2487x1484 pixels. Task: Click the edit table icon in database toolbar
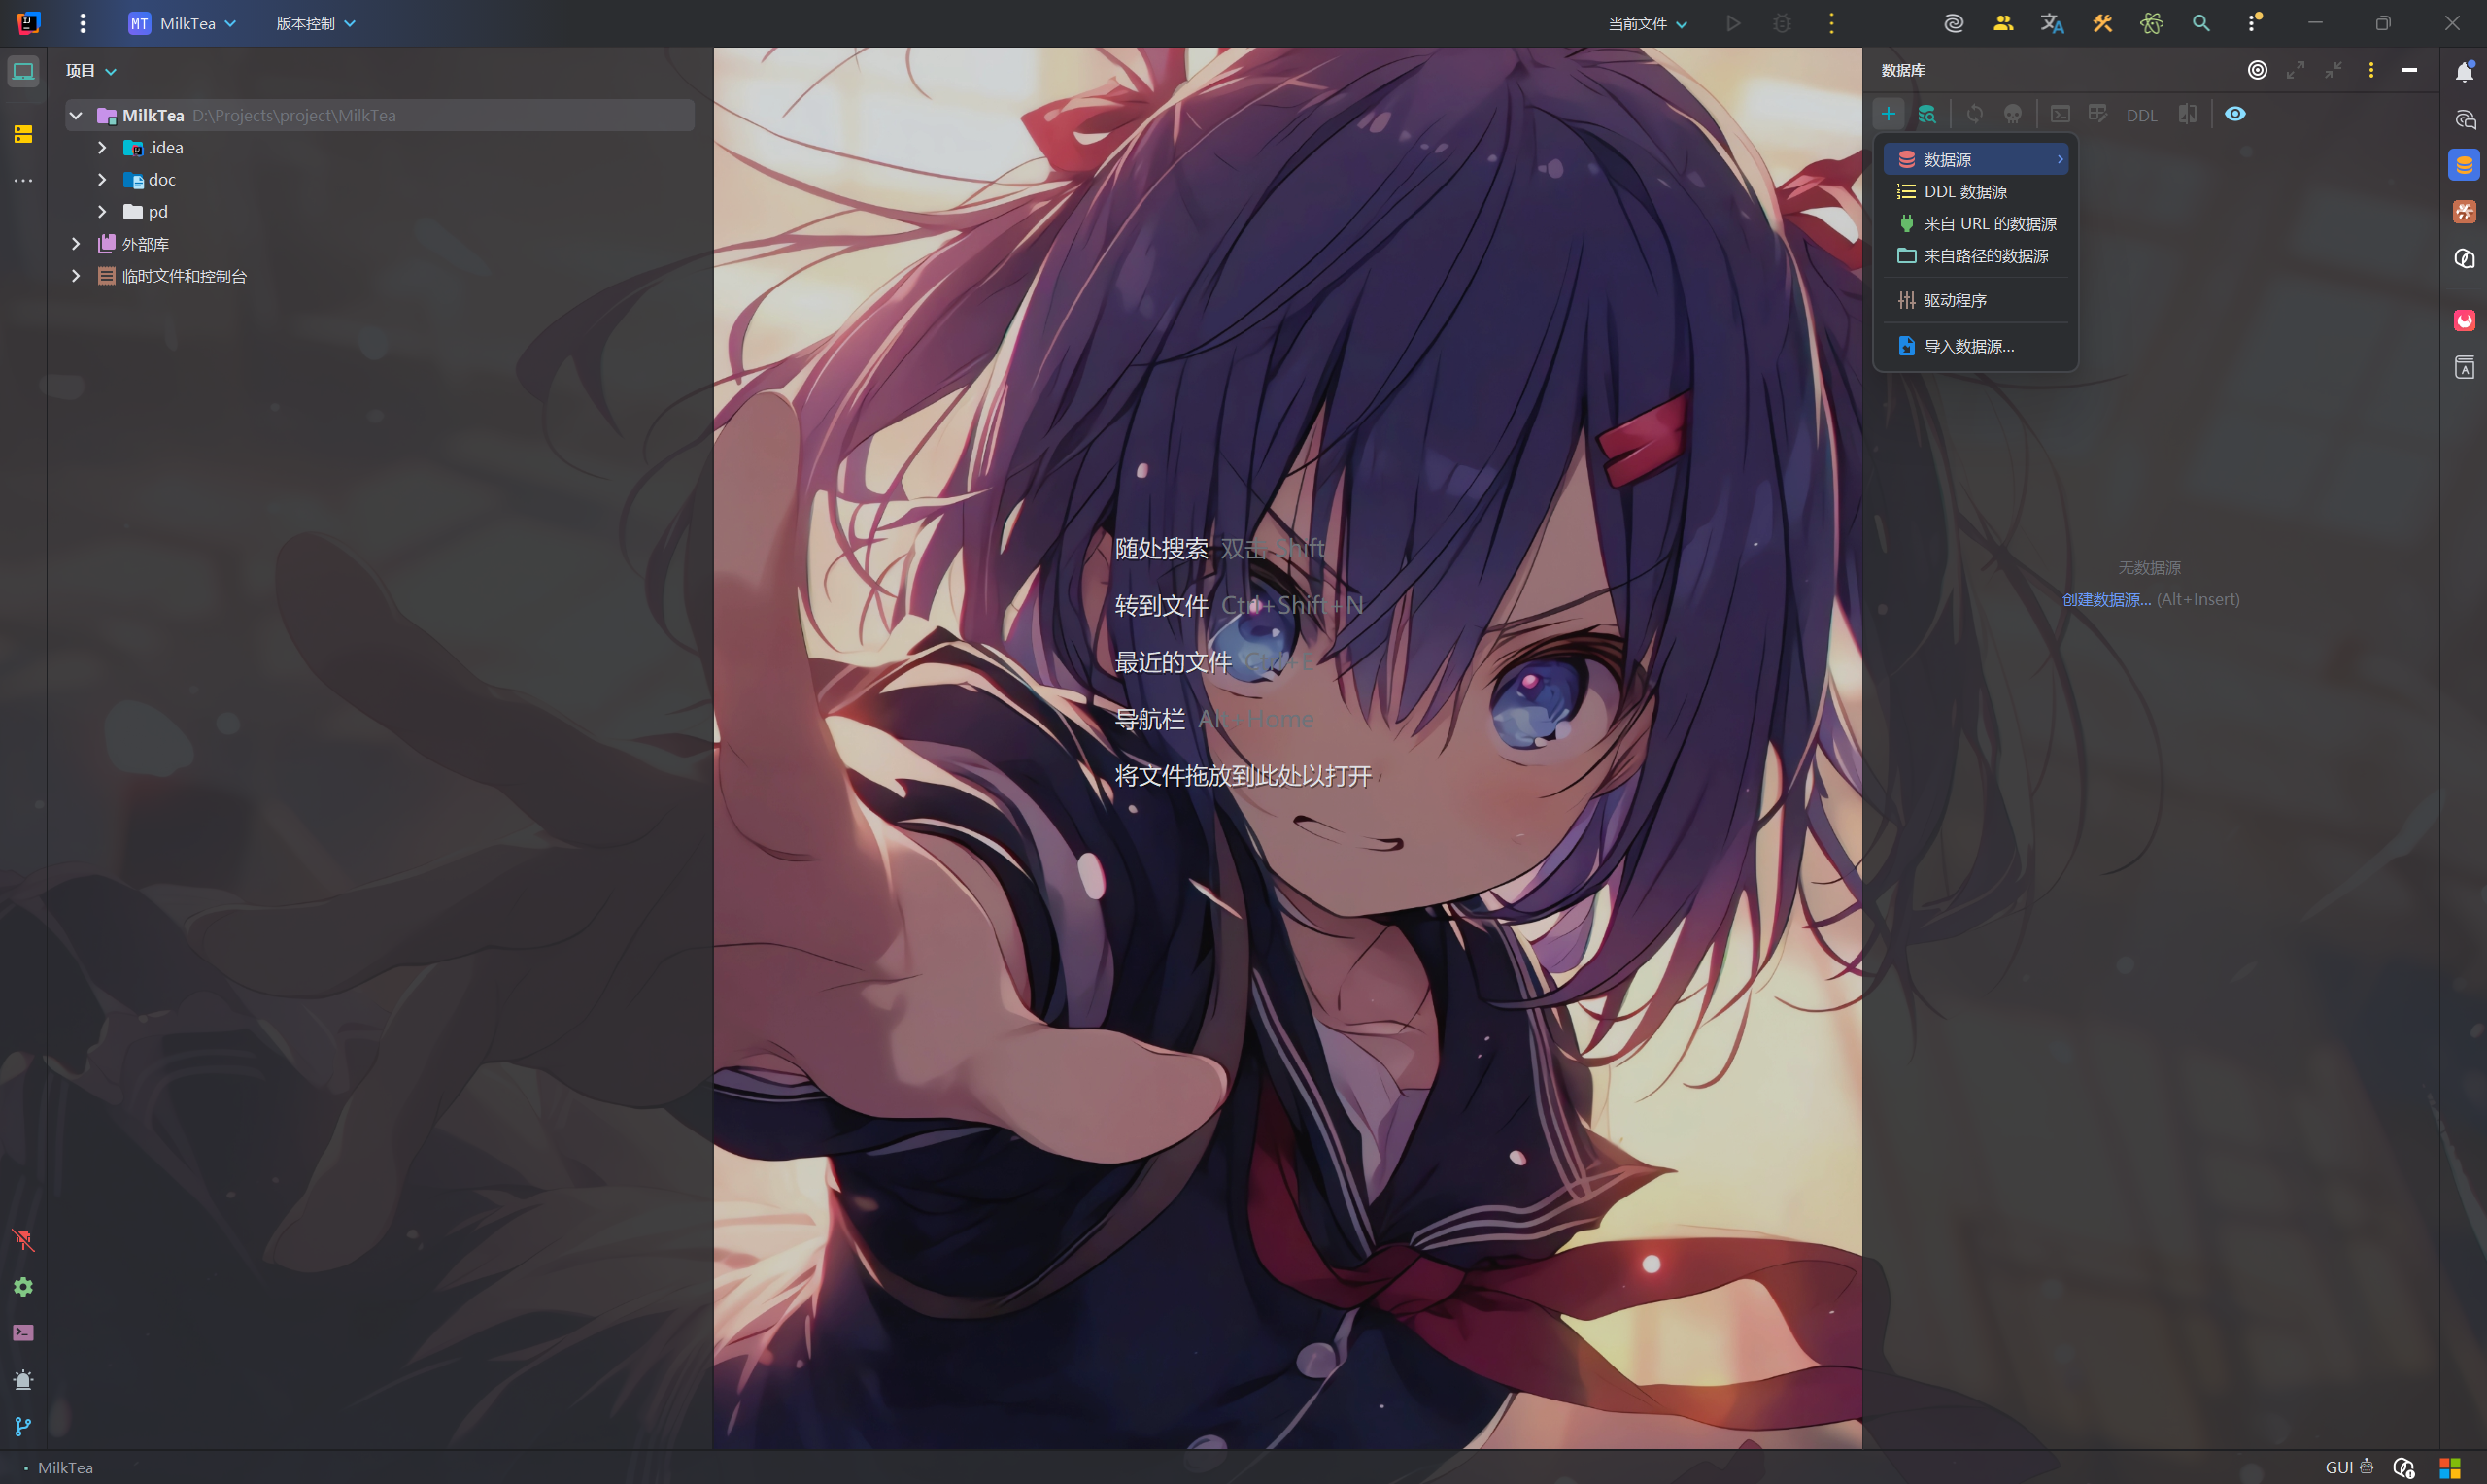2098,114
